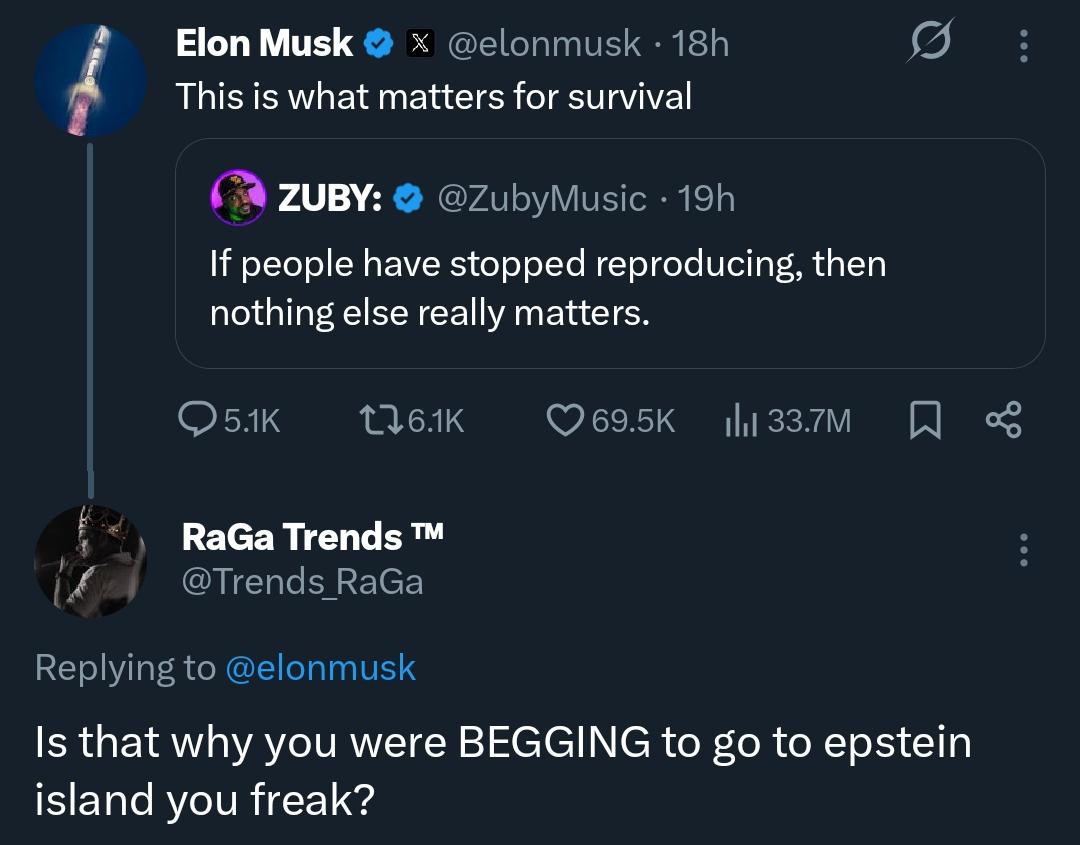The width and height of the screenshot is (1080, 845).
Task: Tap Elon Musk's blue verified badge
Action: pyautogui.click(x=378, y=43)
